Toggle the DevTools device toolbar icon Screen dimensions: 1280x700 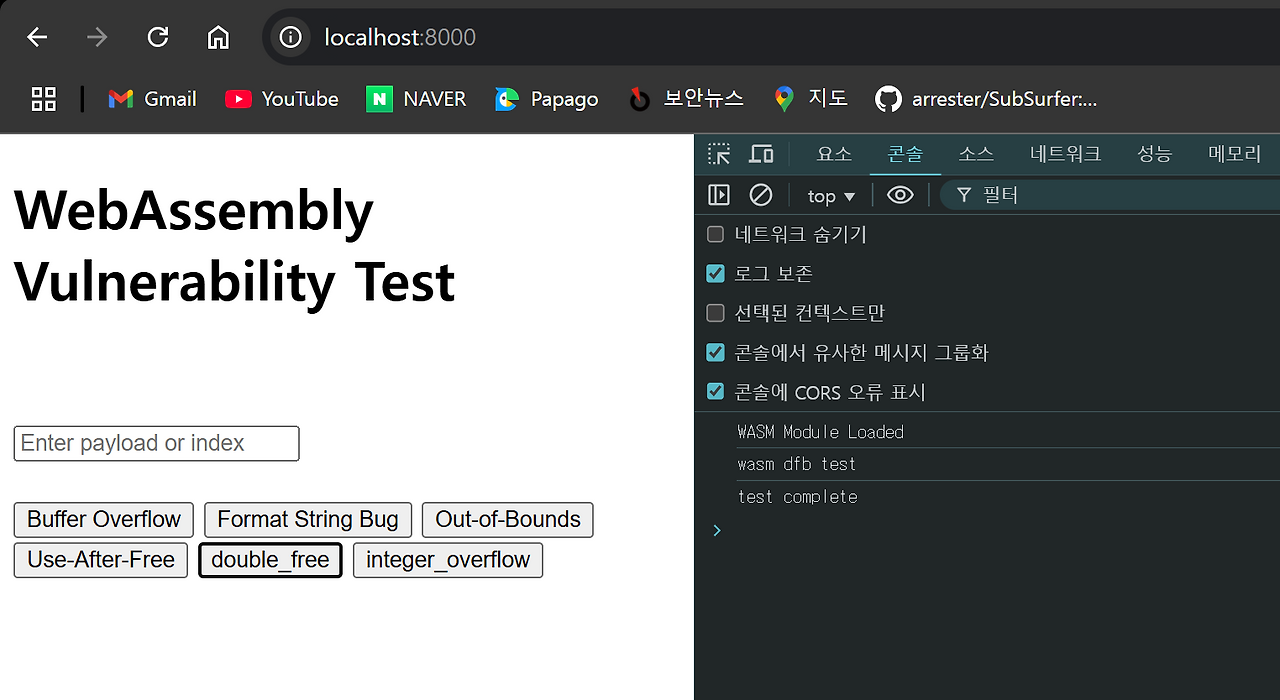tap(761, 154)
